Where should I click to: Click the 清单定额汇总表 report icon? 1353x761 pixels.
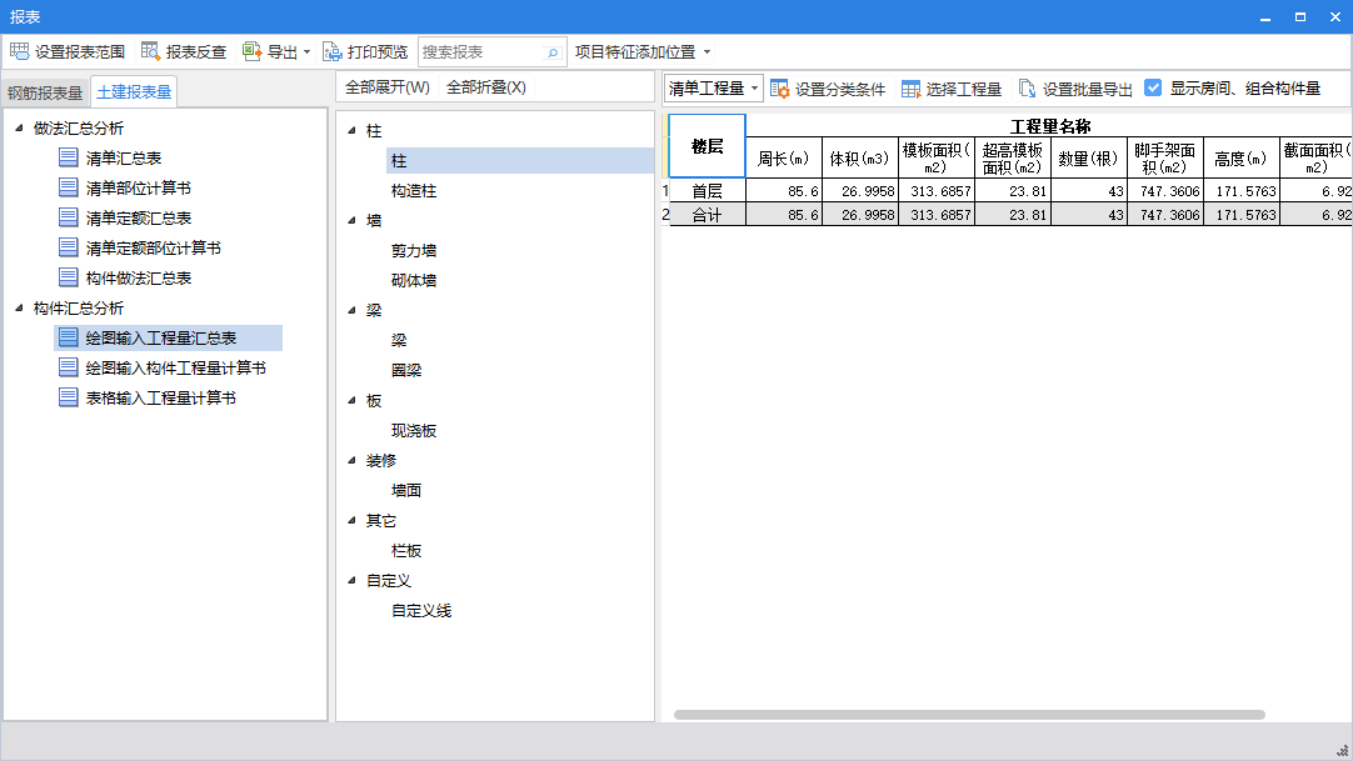click(x=68, y=217)
